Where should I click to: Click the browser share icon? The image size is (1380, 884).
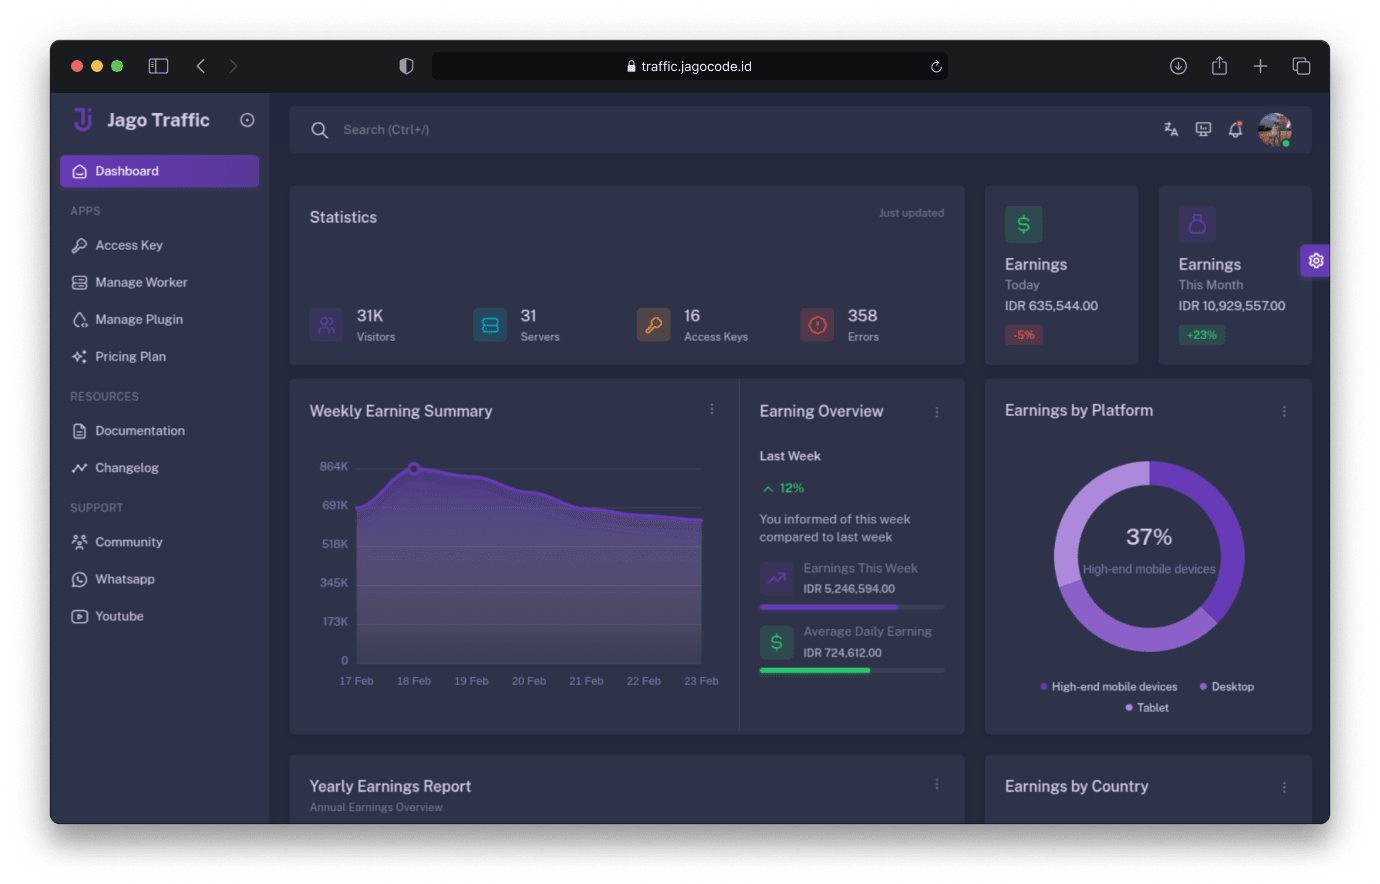1219,66
